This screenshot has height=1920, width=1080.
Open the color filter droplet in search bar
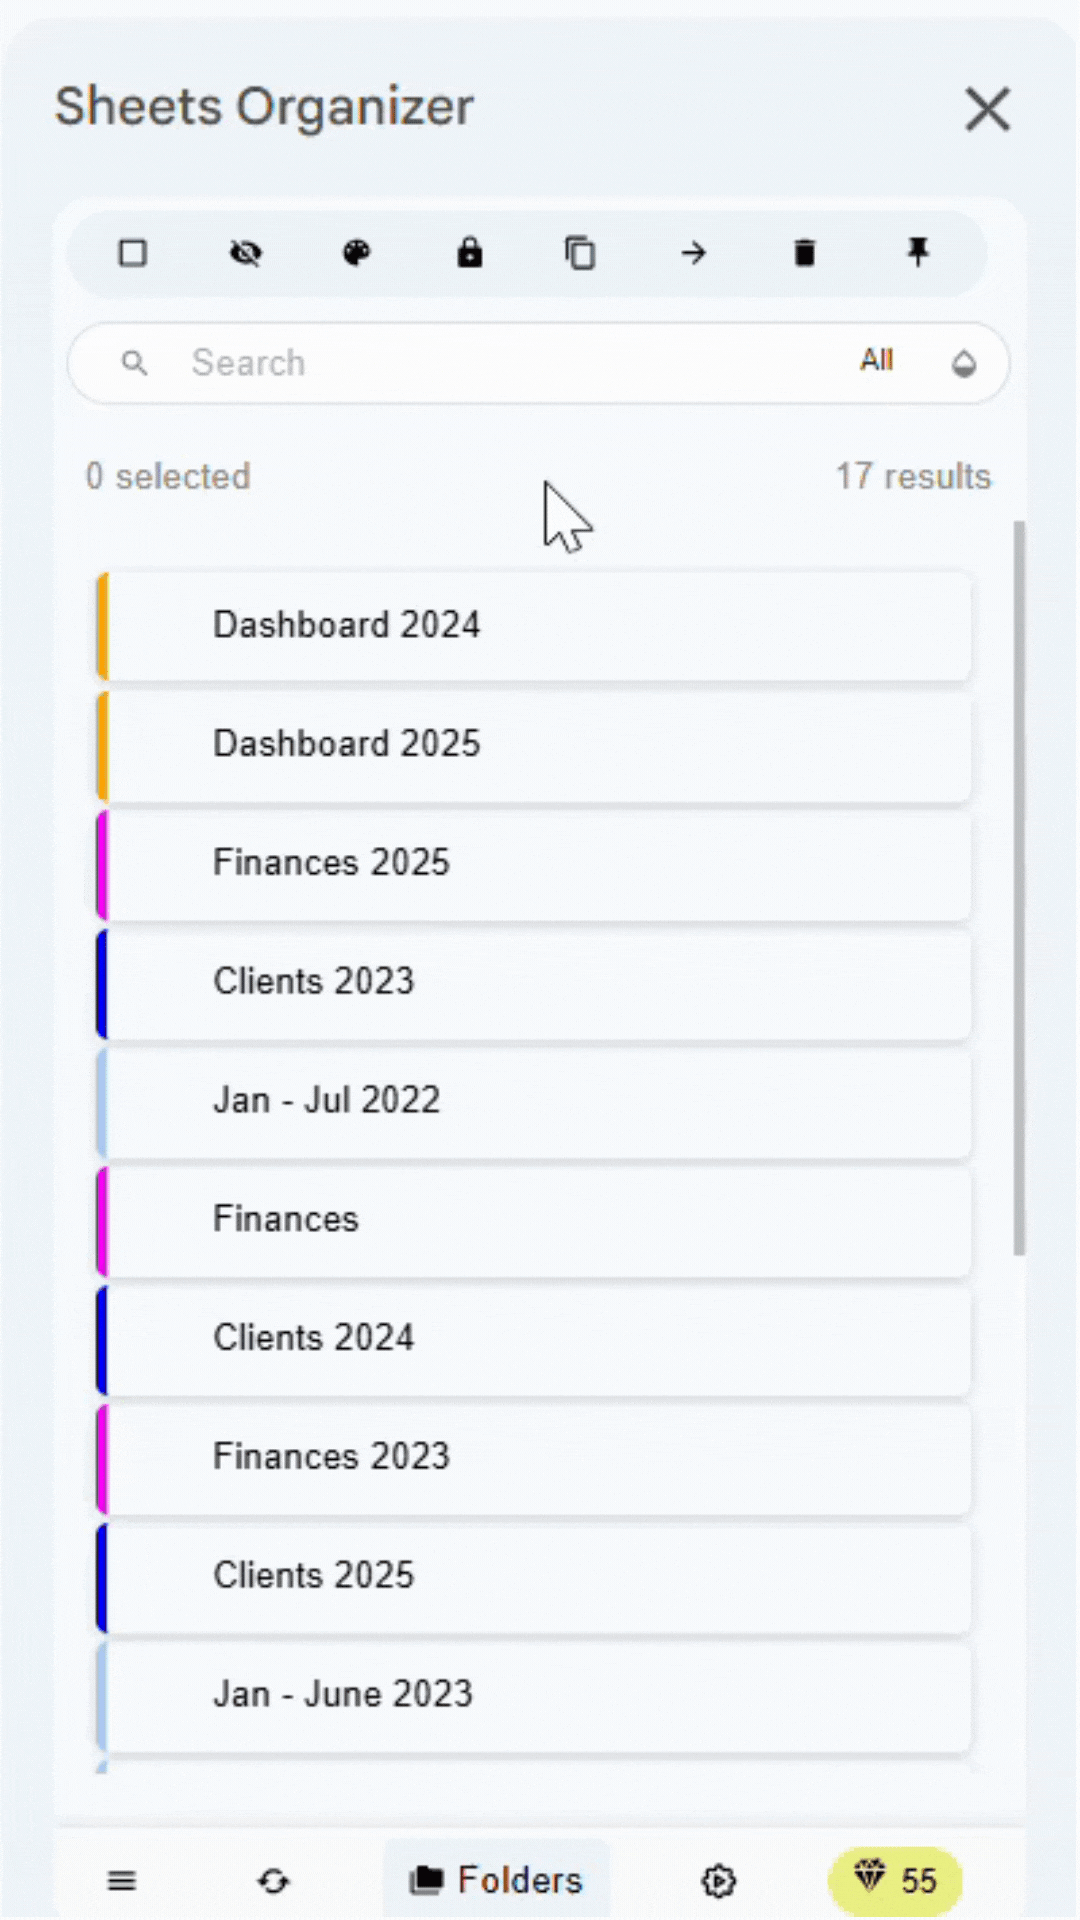963,364
